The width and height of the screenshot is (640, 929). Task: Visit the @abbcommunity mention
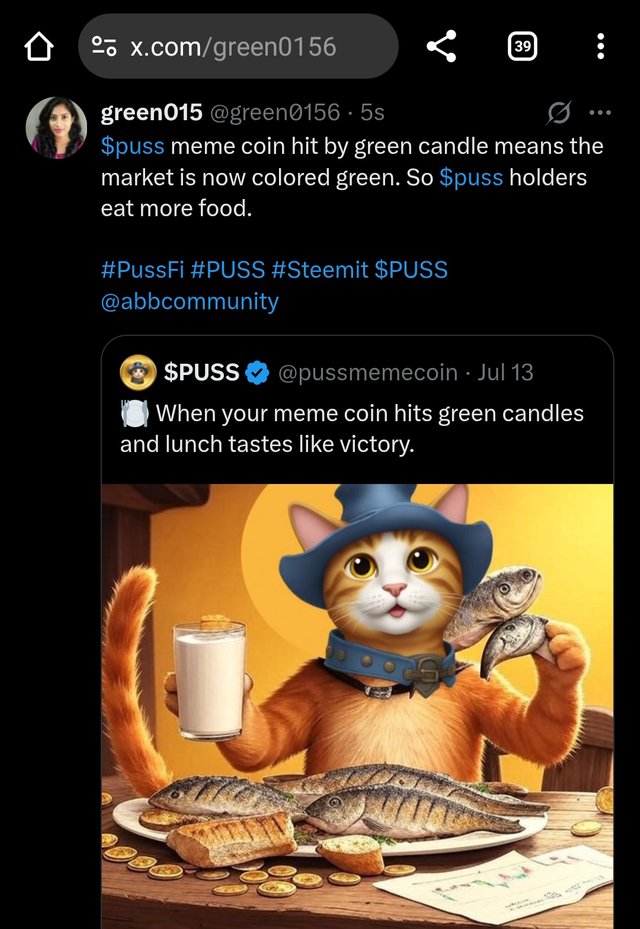[x=190, y=302]
